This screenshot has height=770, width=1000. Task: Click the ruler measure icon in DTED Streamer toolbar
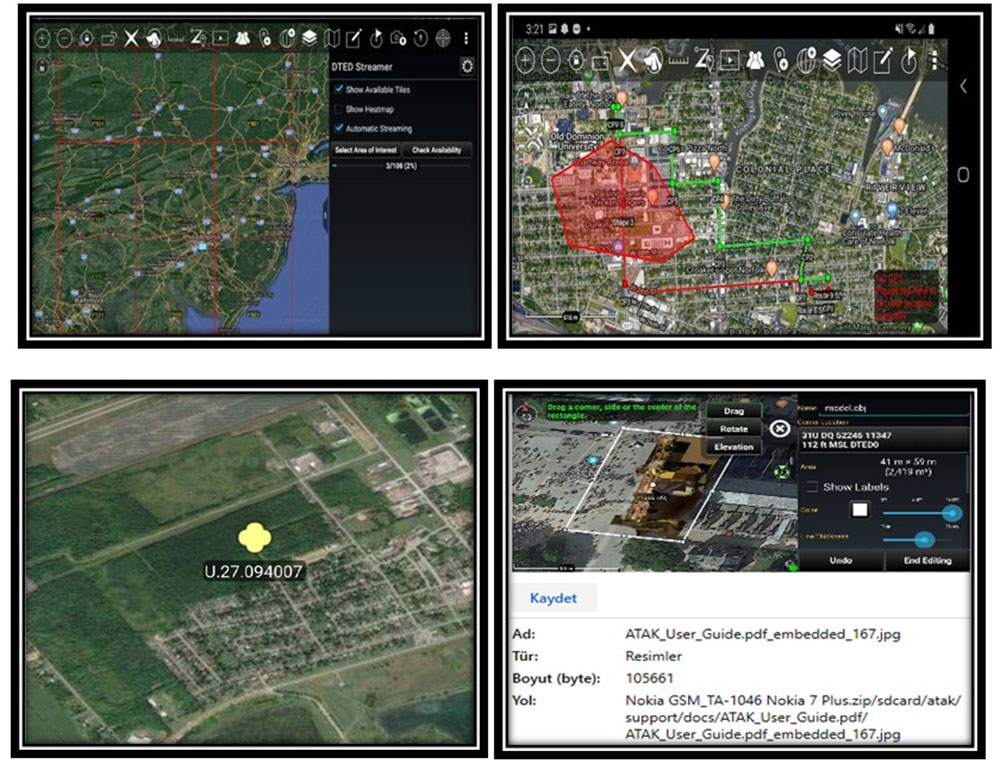point(175,40)
